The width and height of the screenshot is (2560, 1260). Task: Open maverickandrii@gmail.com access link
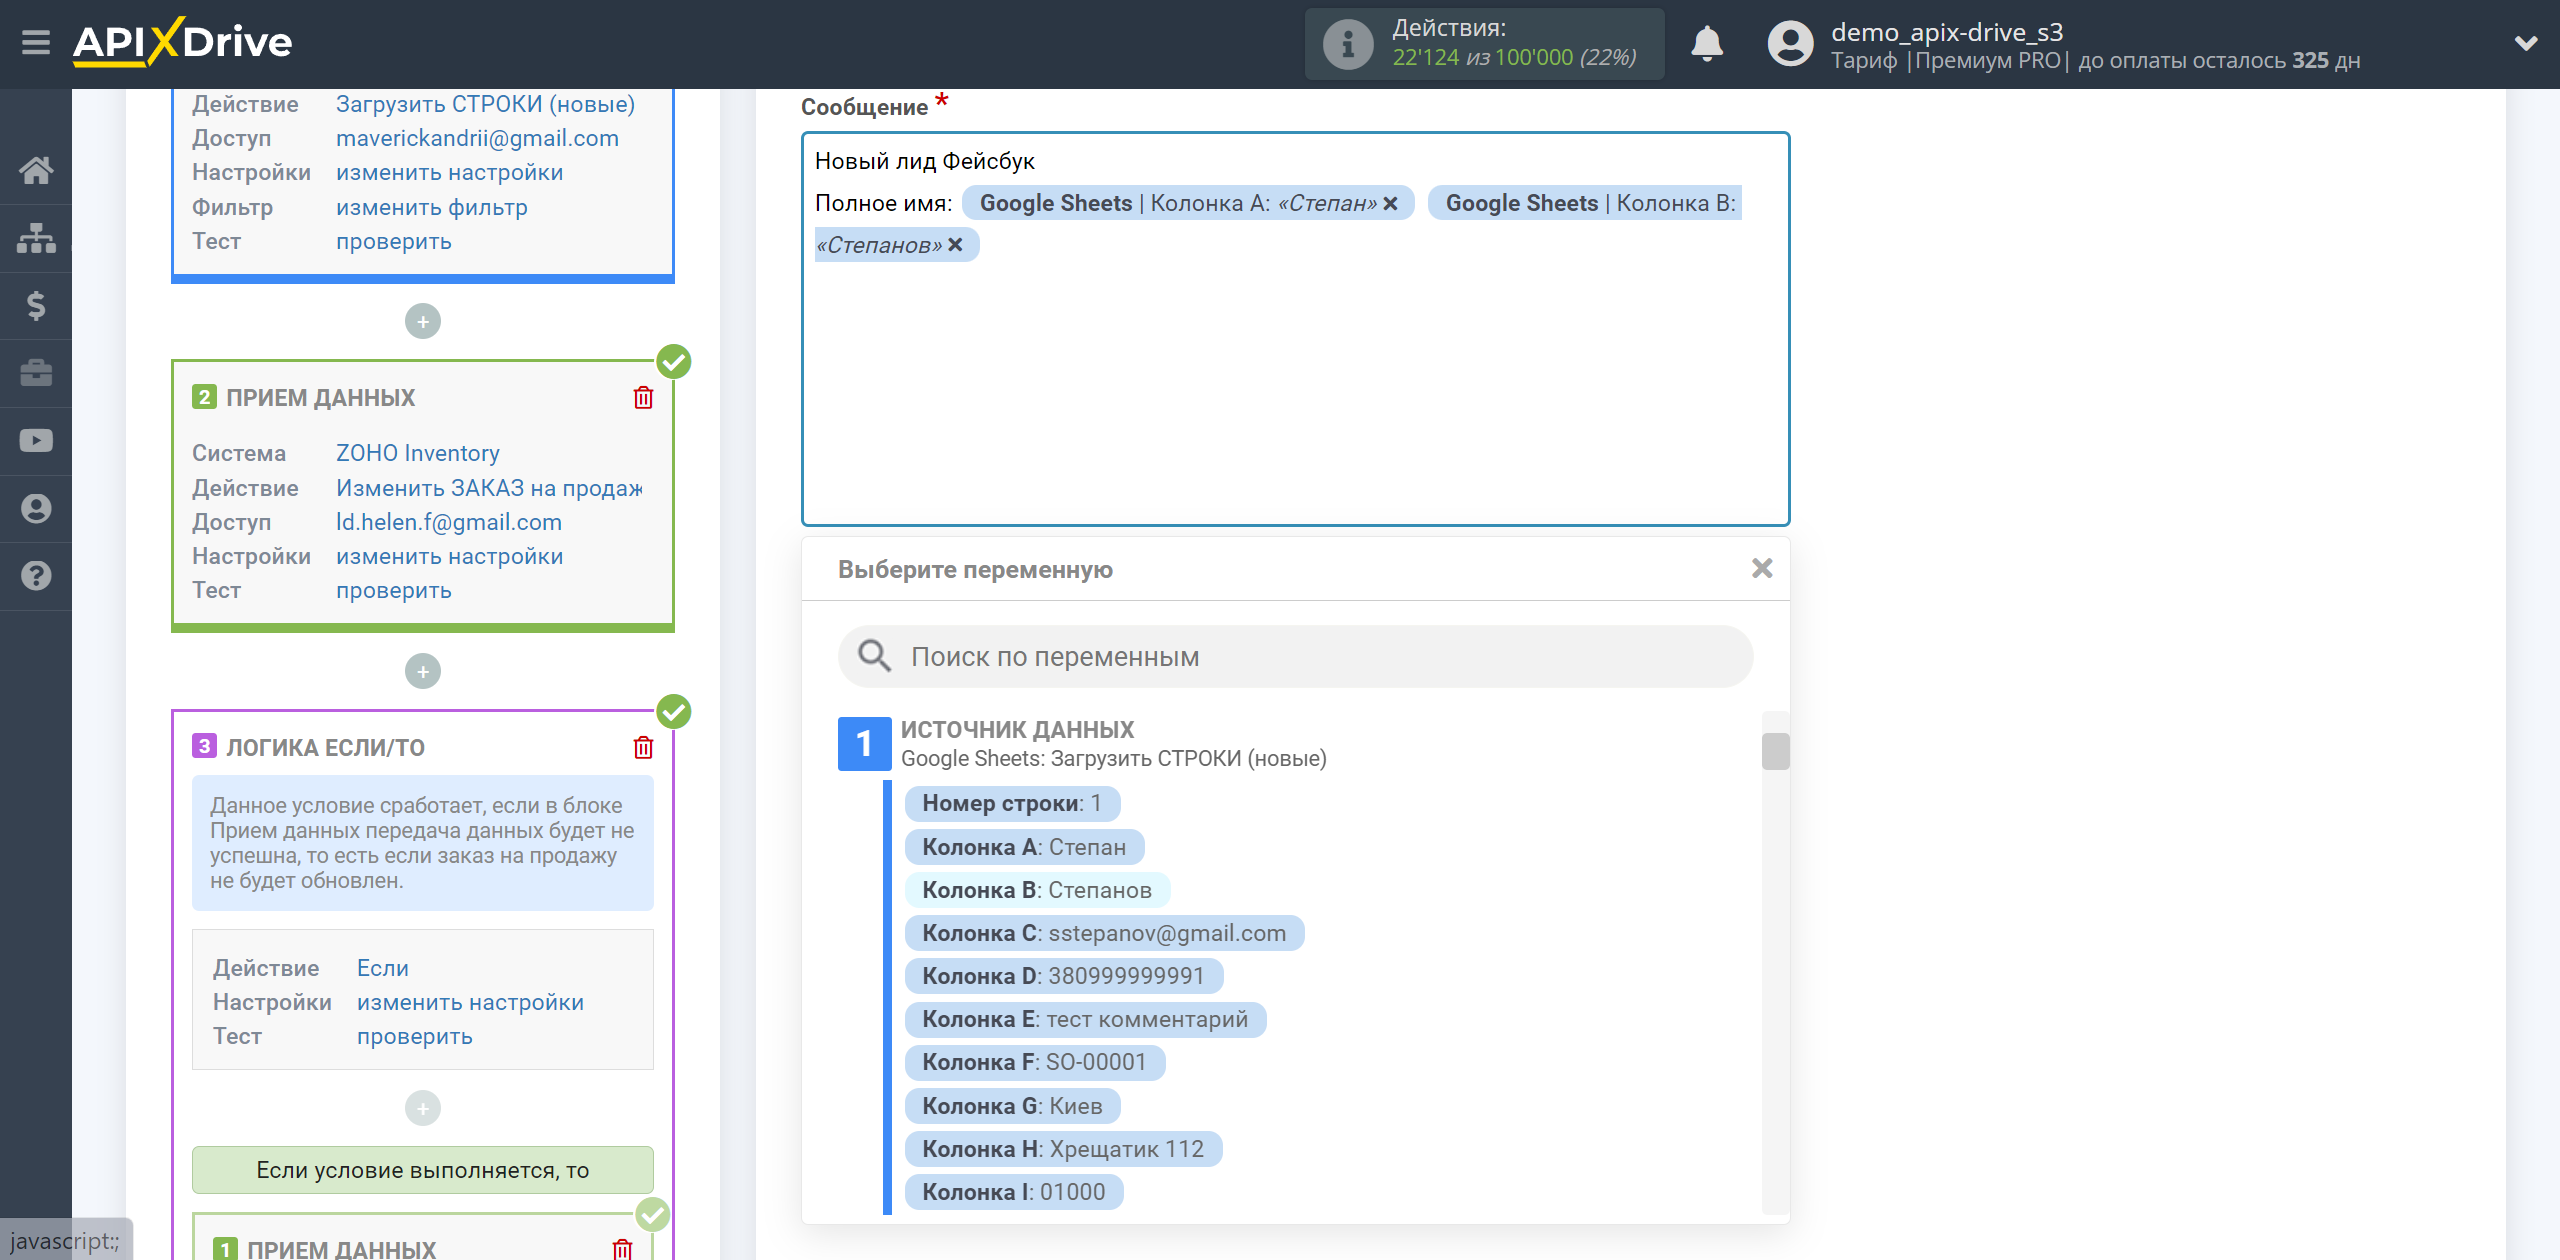coord(477,138)
